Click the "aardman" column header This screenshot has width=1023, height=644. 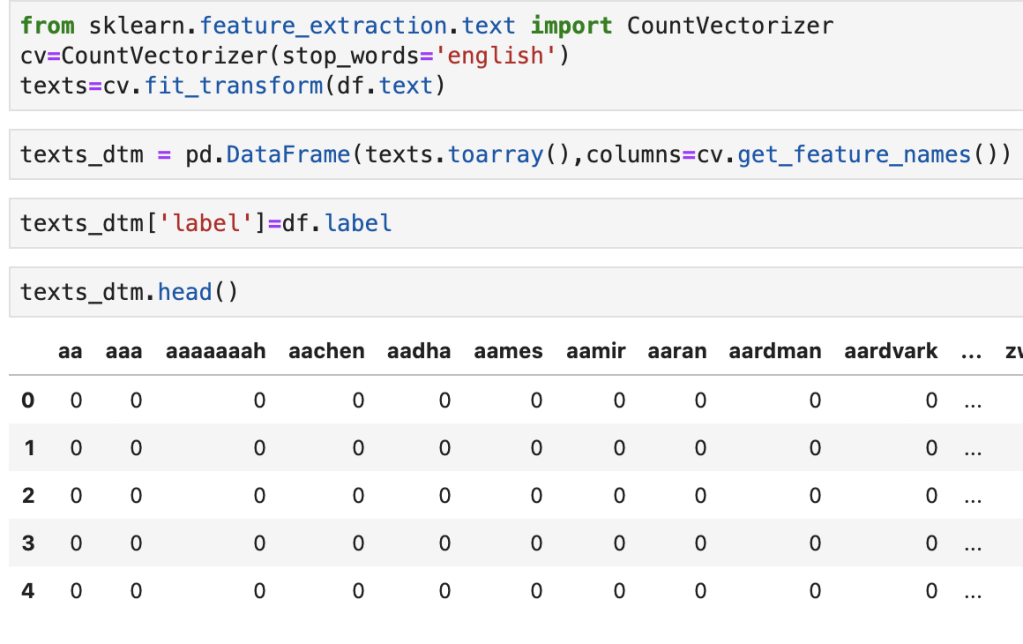tap(774, 351)
